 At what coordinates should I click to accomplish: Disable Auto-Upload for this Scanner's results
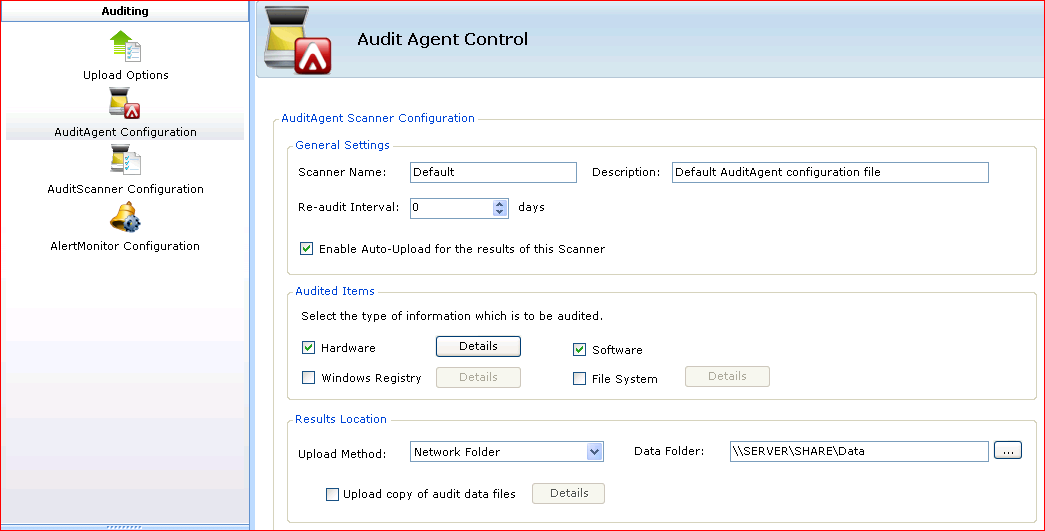307,249
